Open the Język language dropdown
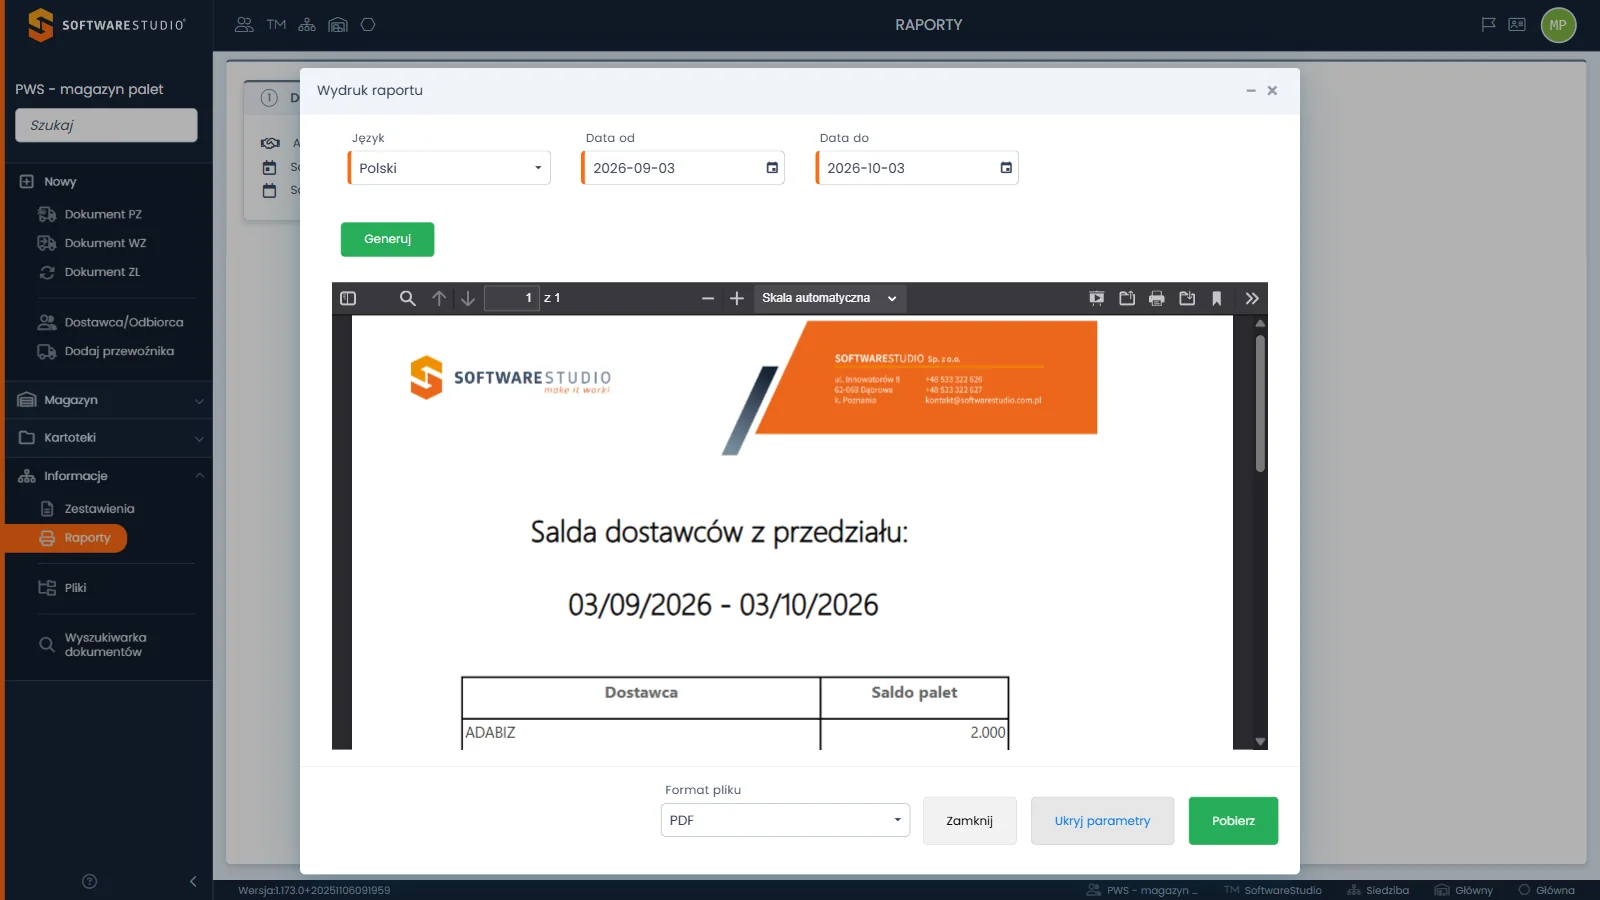Image resolution: width=1600 pixels, height=900 pixels. (x=449, y=168)
